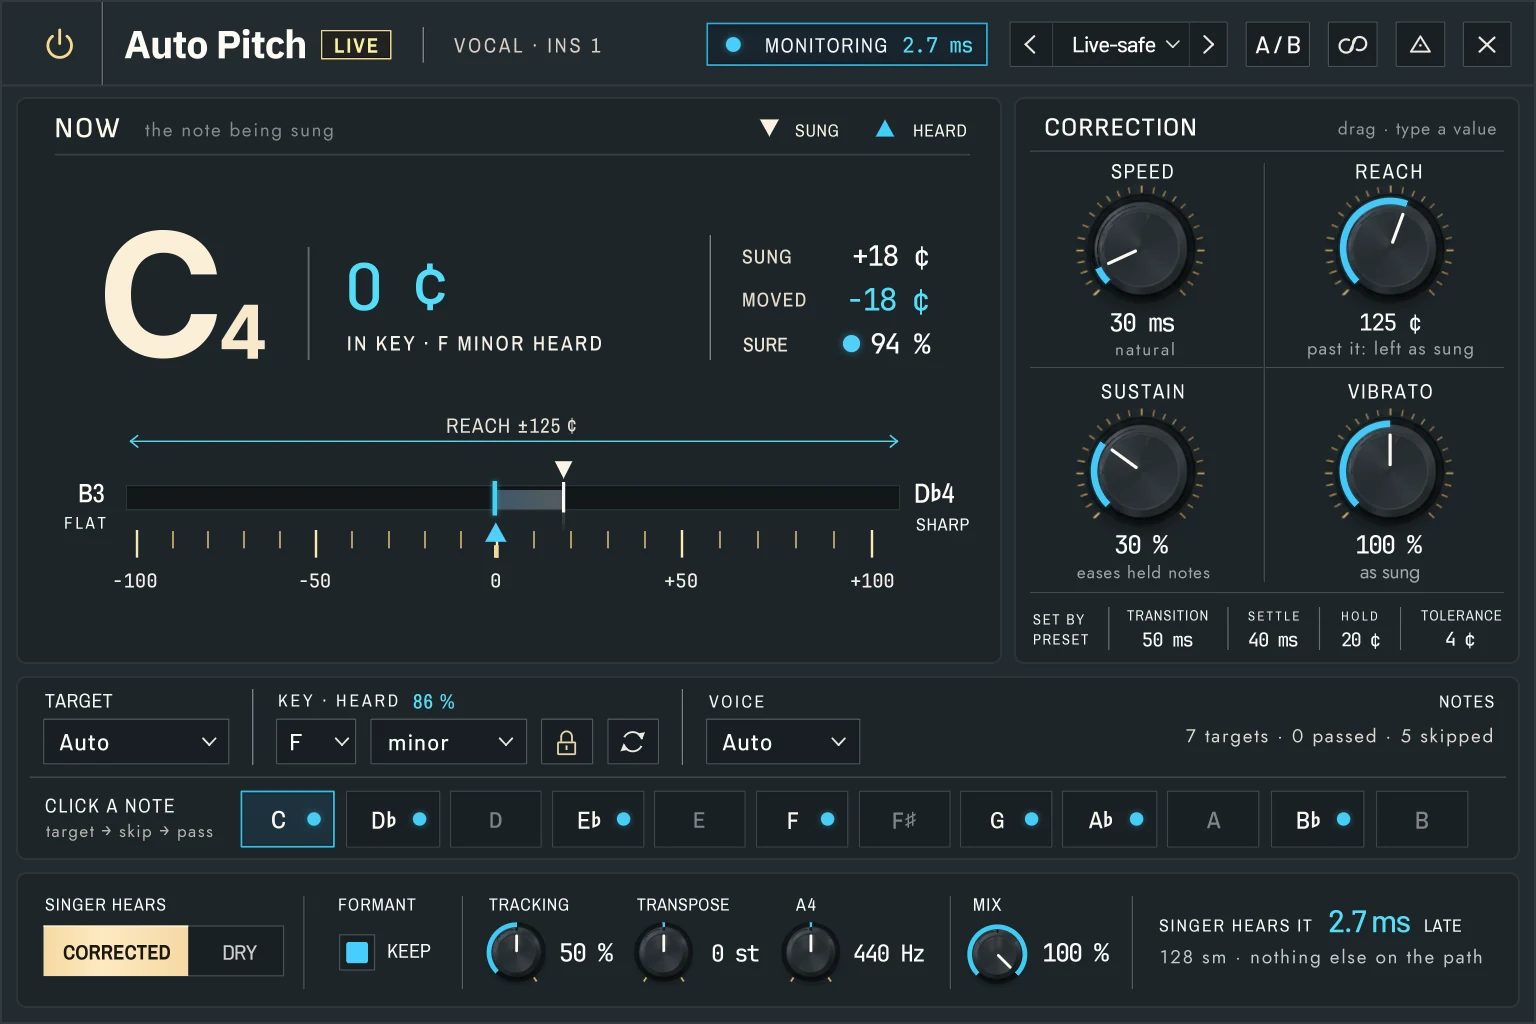This screenshot has width=1536, height=1024.
Task: Click the sung pitch marker on the meter
Action: pos(564,470)
